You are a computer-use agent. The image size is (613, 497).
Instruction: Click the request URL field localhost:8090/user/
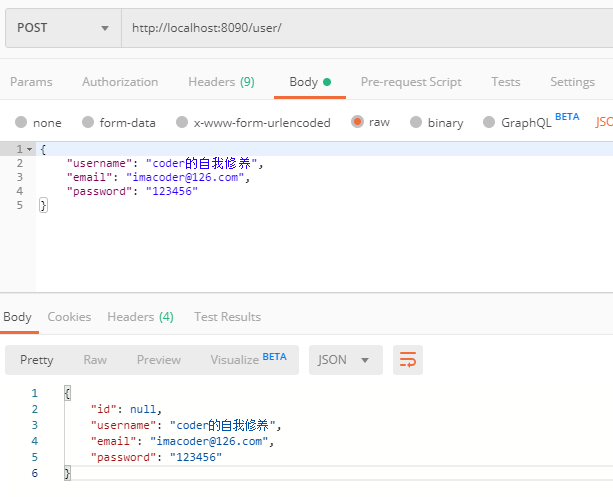point(367,28)
